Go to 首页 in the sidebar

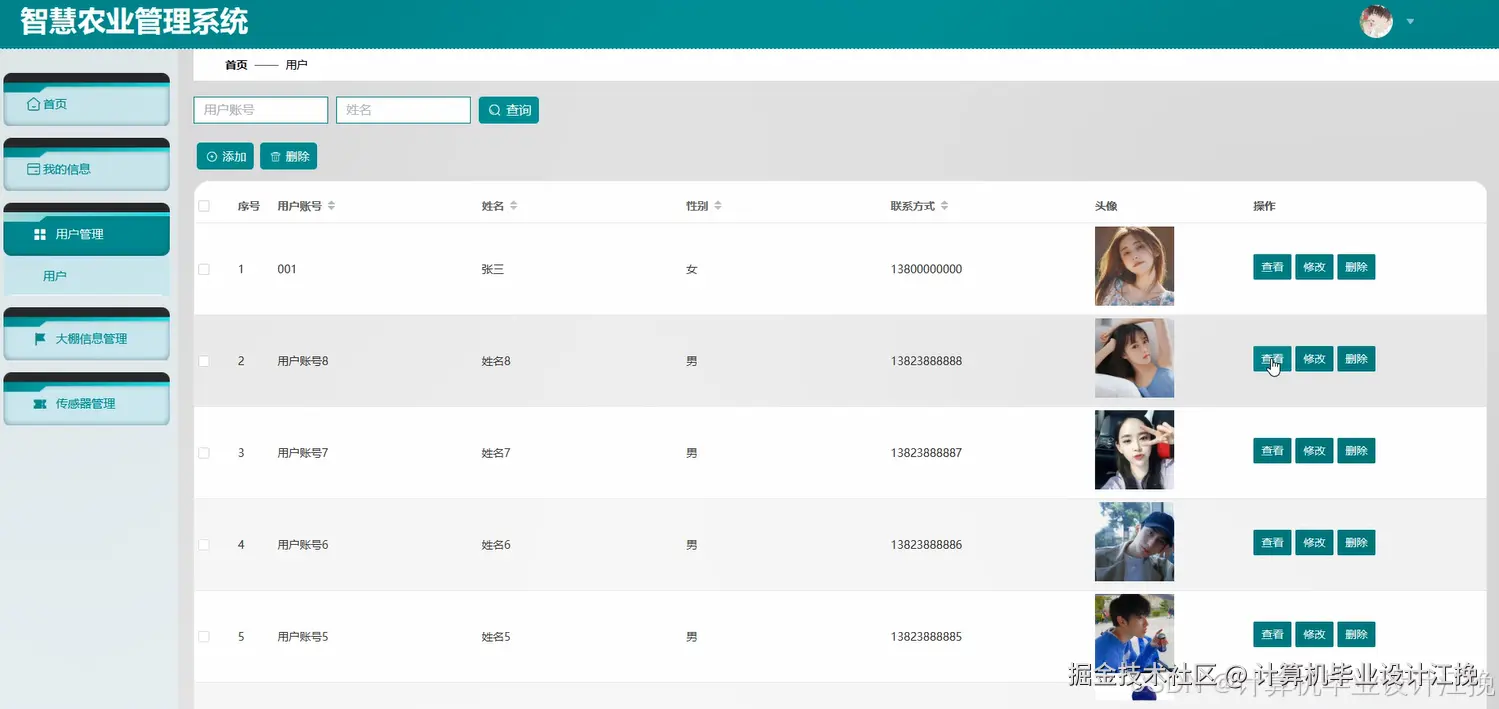click(87, 104)
